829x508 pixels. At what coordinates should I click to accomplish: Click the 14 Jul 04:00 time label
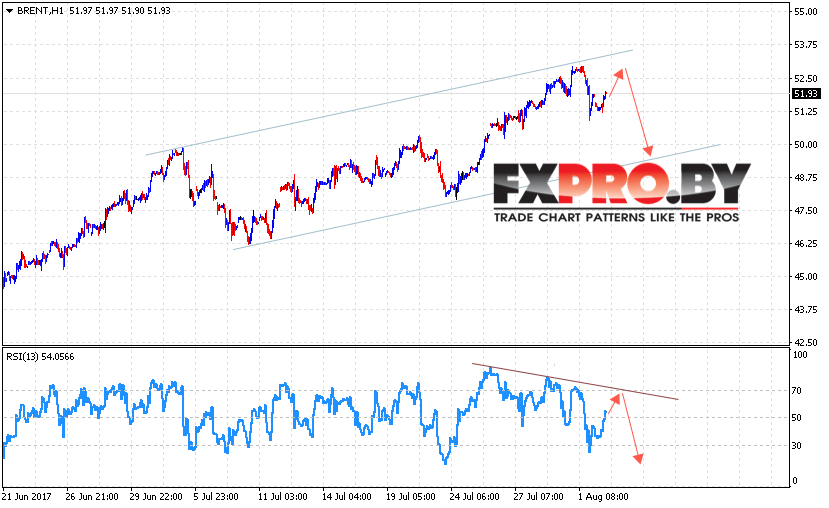(347, 497)
